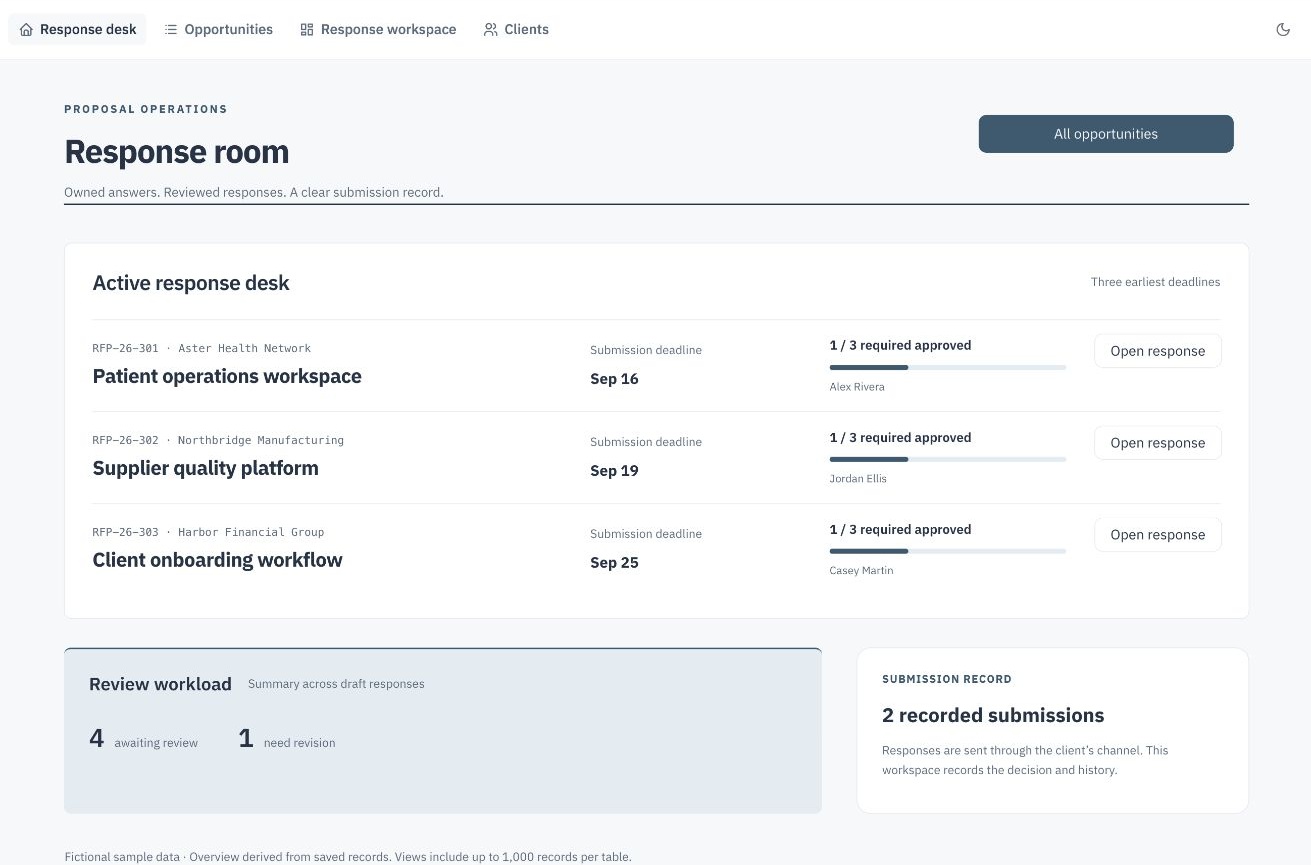Click the 2 recorded submissions heading
1311x865 pixels.
pyautogui.click(x=993, y=716)
